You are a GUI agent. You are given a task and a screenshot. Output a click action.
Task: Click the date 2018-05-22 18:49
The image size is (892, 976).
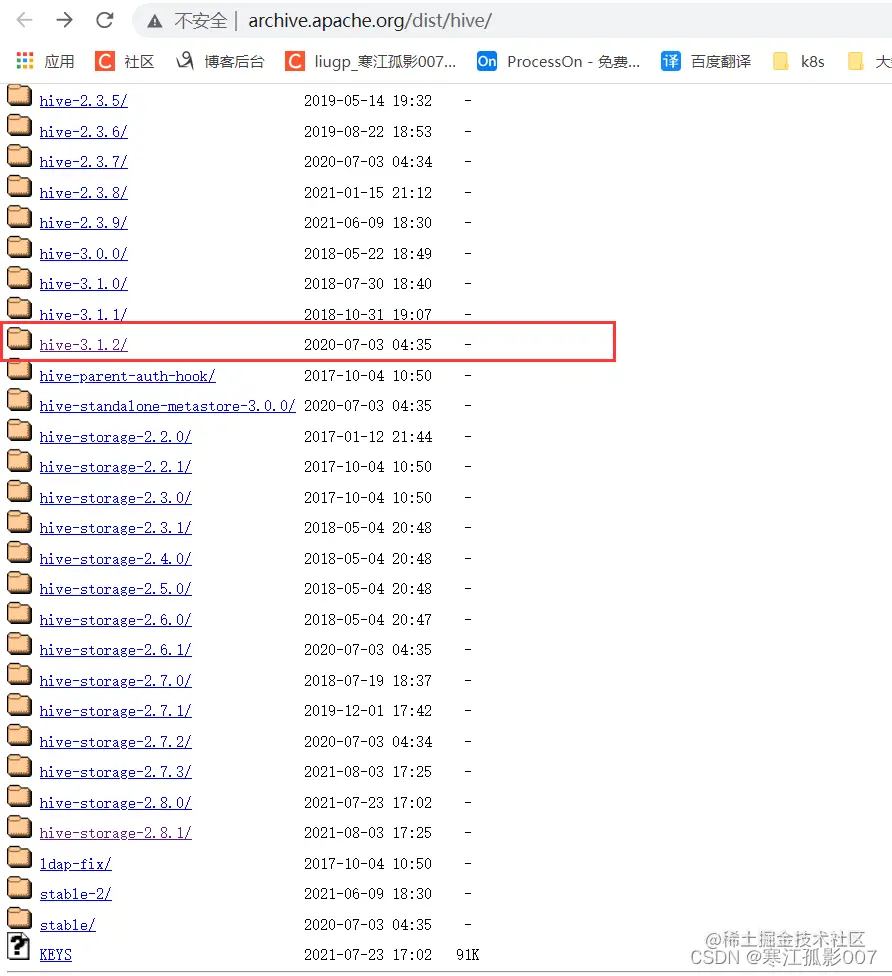tap(368, 254)
